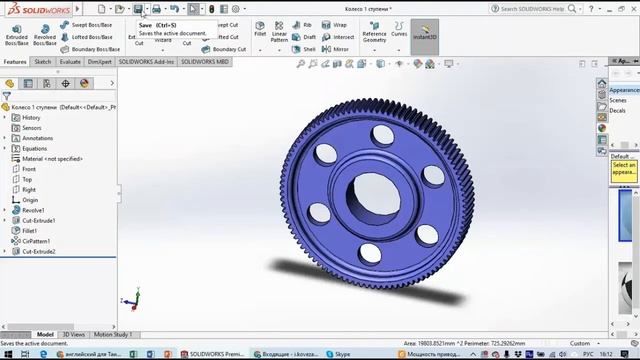This screenshot has width=640, height=360.
Task: Select the Boundary Boss/Base tool
Action: coord(90,49)
